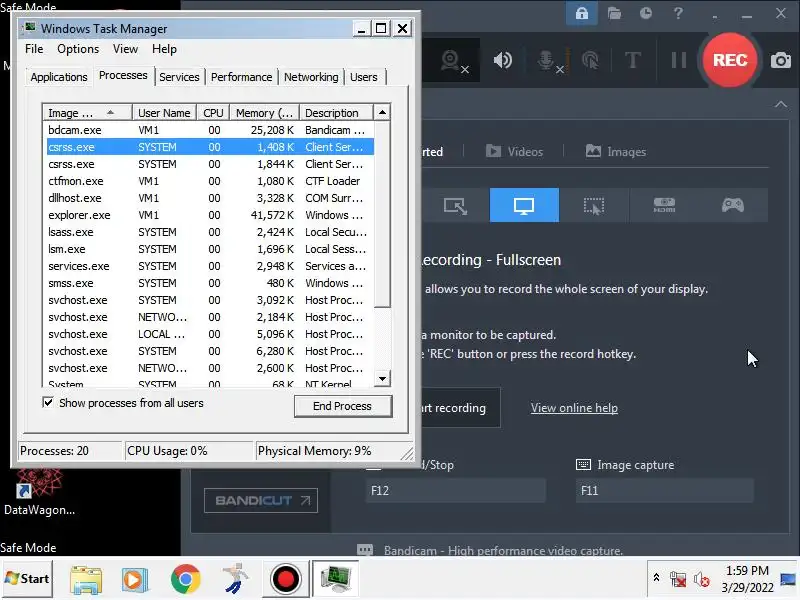800x600 pixels.
Task: Collapse the Bandicam panel with up chevron
Action: click(781, 104)
